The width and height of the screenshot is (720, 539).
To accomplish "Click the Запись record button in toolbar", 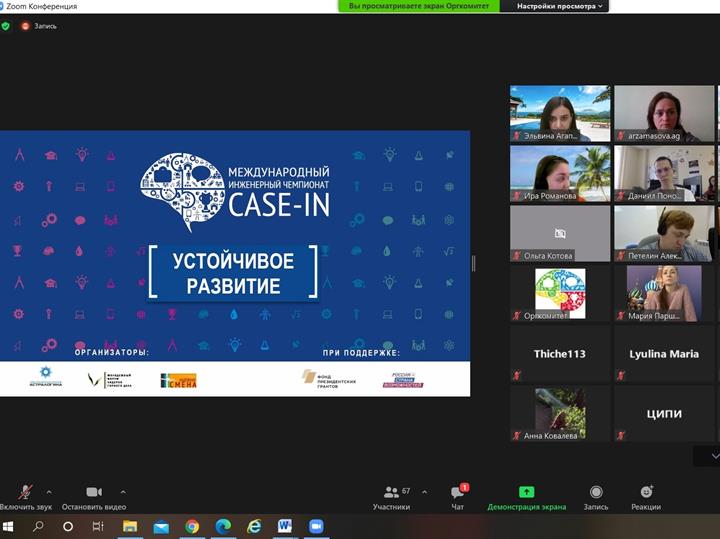I will (596, 497).
